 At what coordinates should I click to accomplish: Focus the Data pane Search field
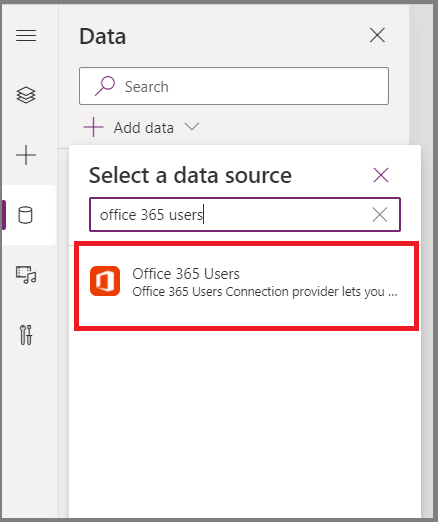(234, 86)
